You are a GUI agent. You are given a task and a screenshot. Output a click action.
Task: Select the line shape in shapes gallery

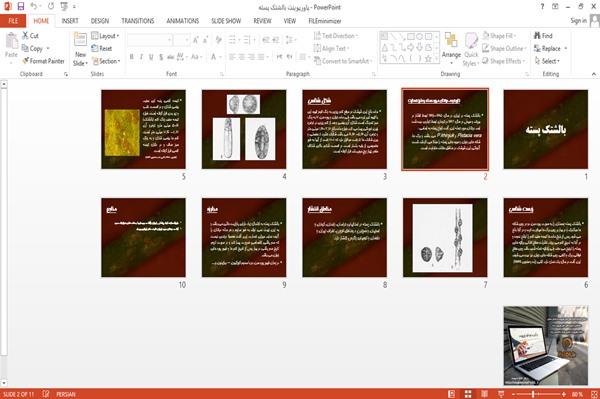click(393, 36)
